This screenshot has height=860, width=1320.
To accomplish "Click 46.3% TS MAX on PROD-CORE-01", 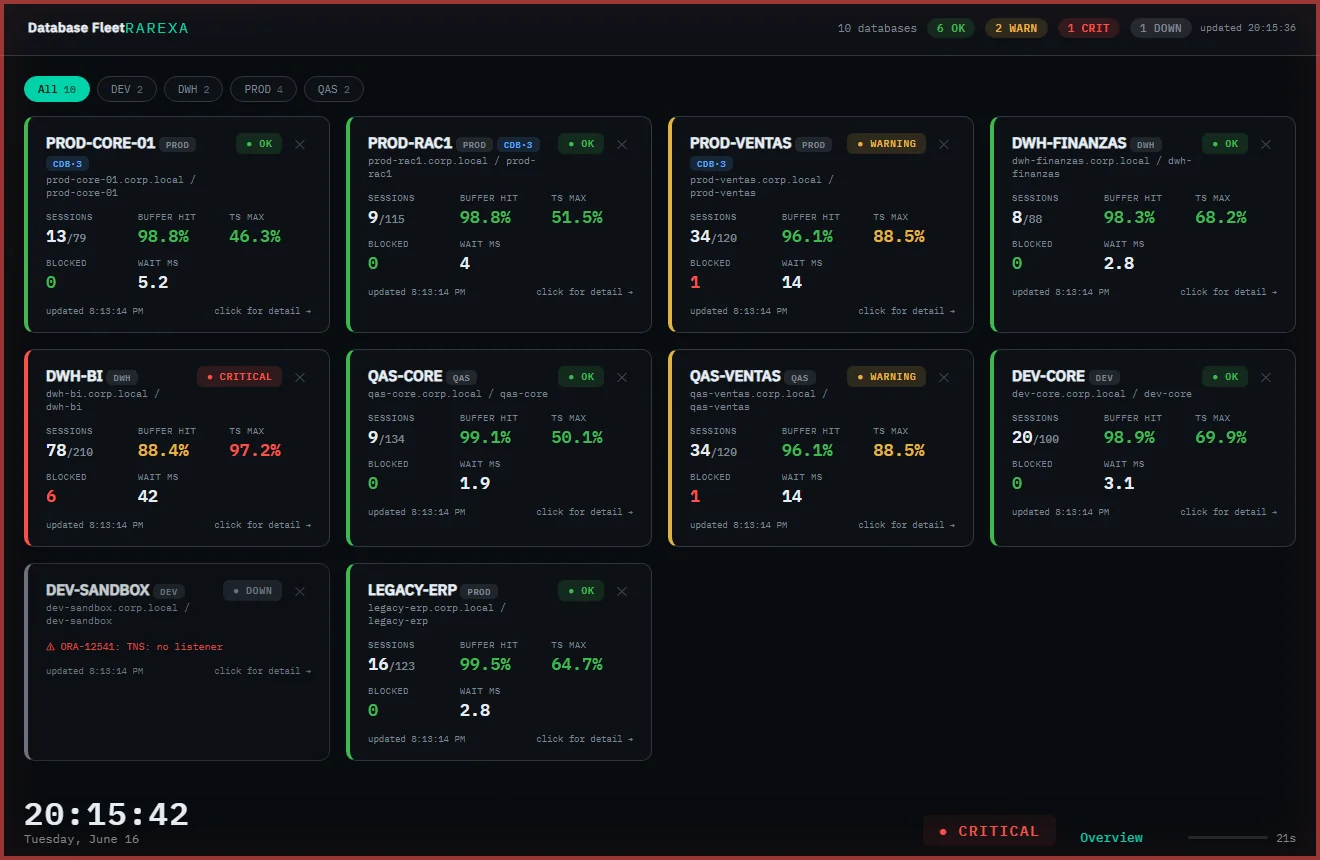I will (255, 236).
